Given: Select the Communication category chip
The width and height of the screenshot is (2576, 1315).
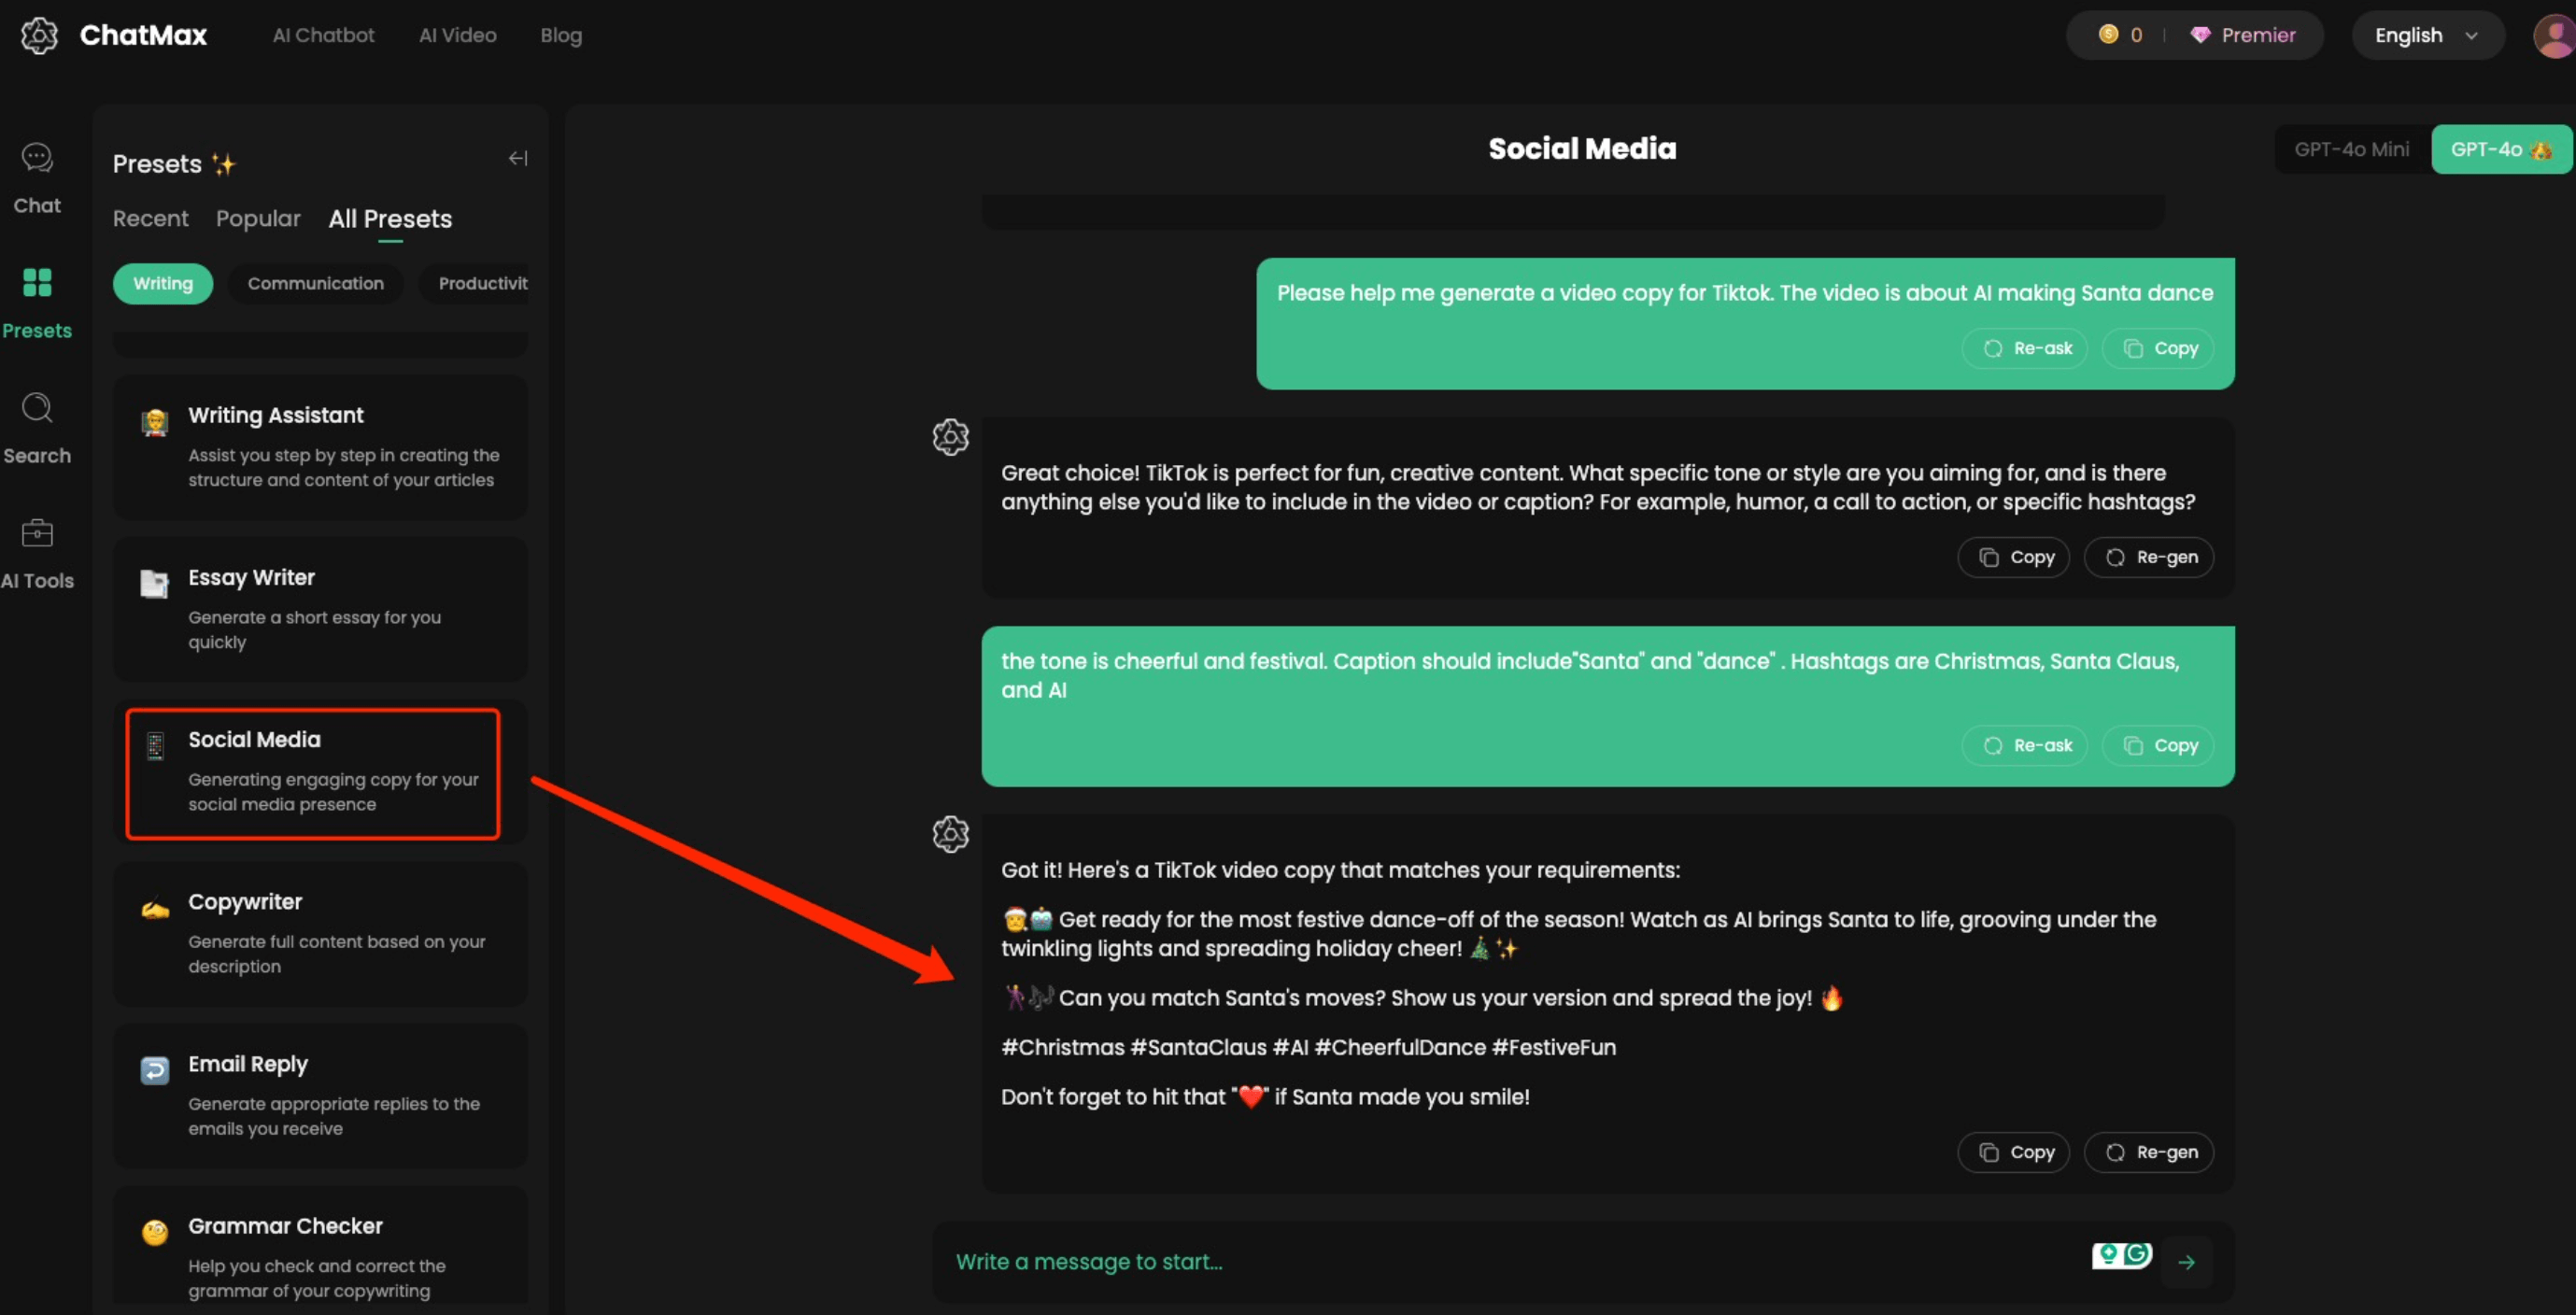Looking at the screenshot, I should coord(315,284).
